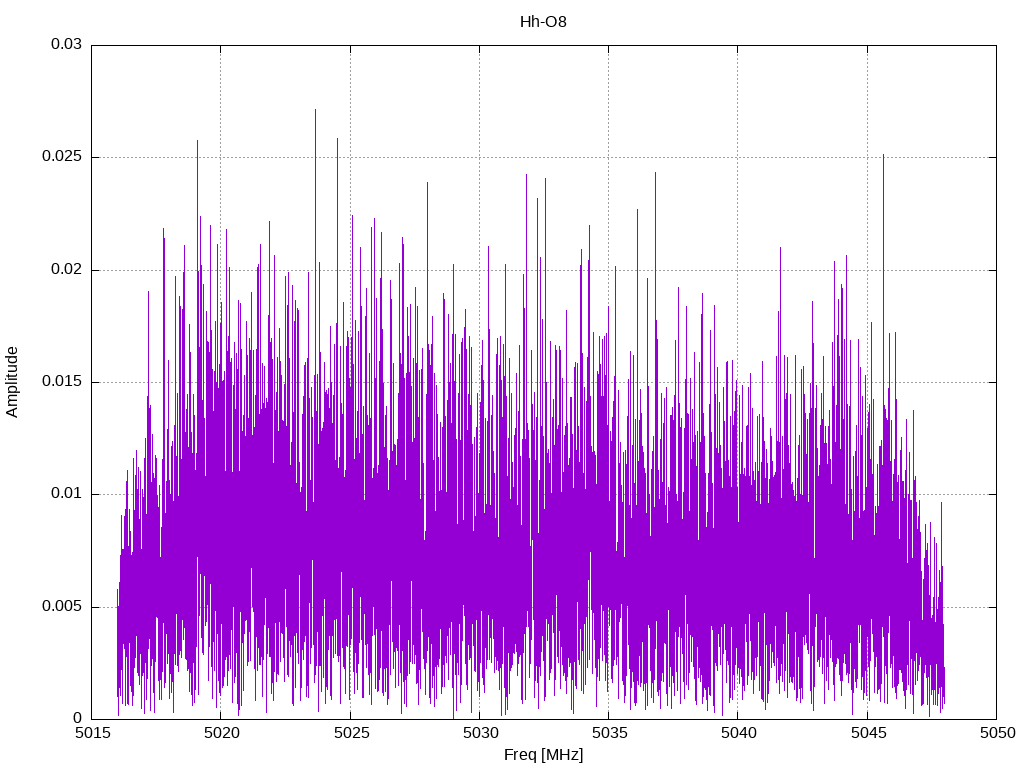Screen dimensions: 1024x768
Task: Click the 5015 x-axis tick label
Action: click(91, 733)
